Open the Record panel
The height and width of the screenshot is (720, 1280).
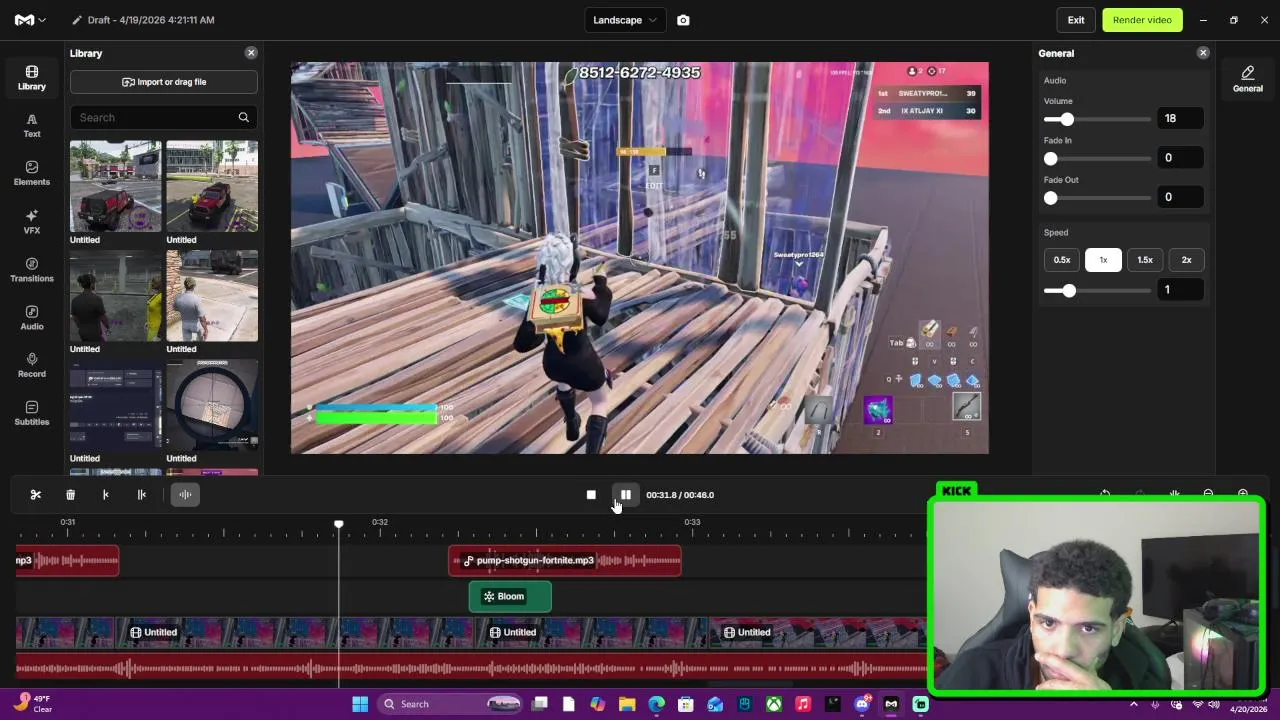click(x=31, y=365)
